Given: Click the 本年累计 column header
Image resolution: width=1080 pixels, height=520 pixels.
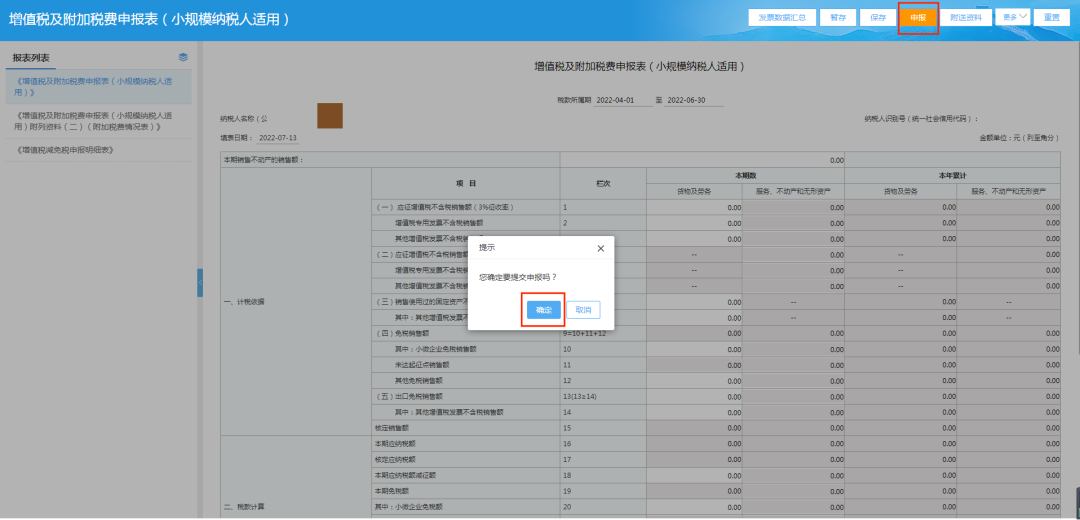Looking at the screenshot, I should coord(953,176).
